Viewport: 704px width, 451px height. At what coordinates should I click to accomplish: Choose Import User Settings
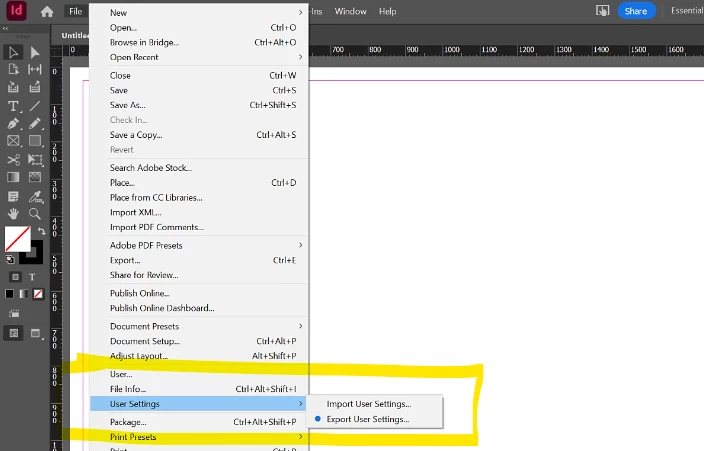[374, 404]
